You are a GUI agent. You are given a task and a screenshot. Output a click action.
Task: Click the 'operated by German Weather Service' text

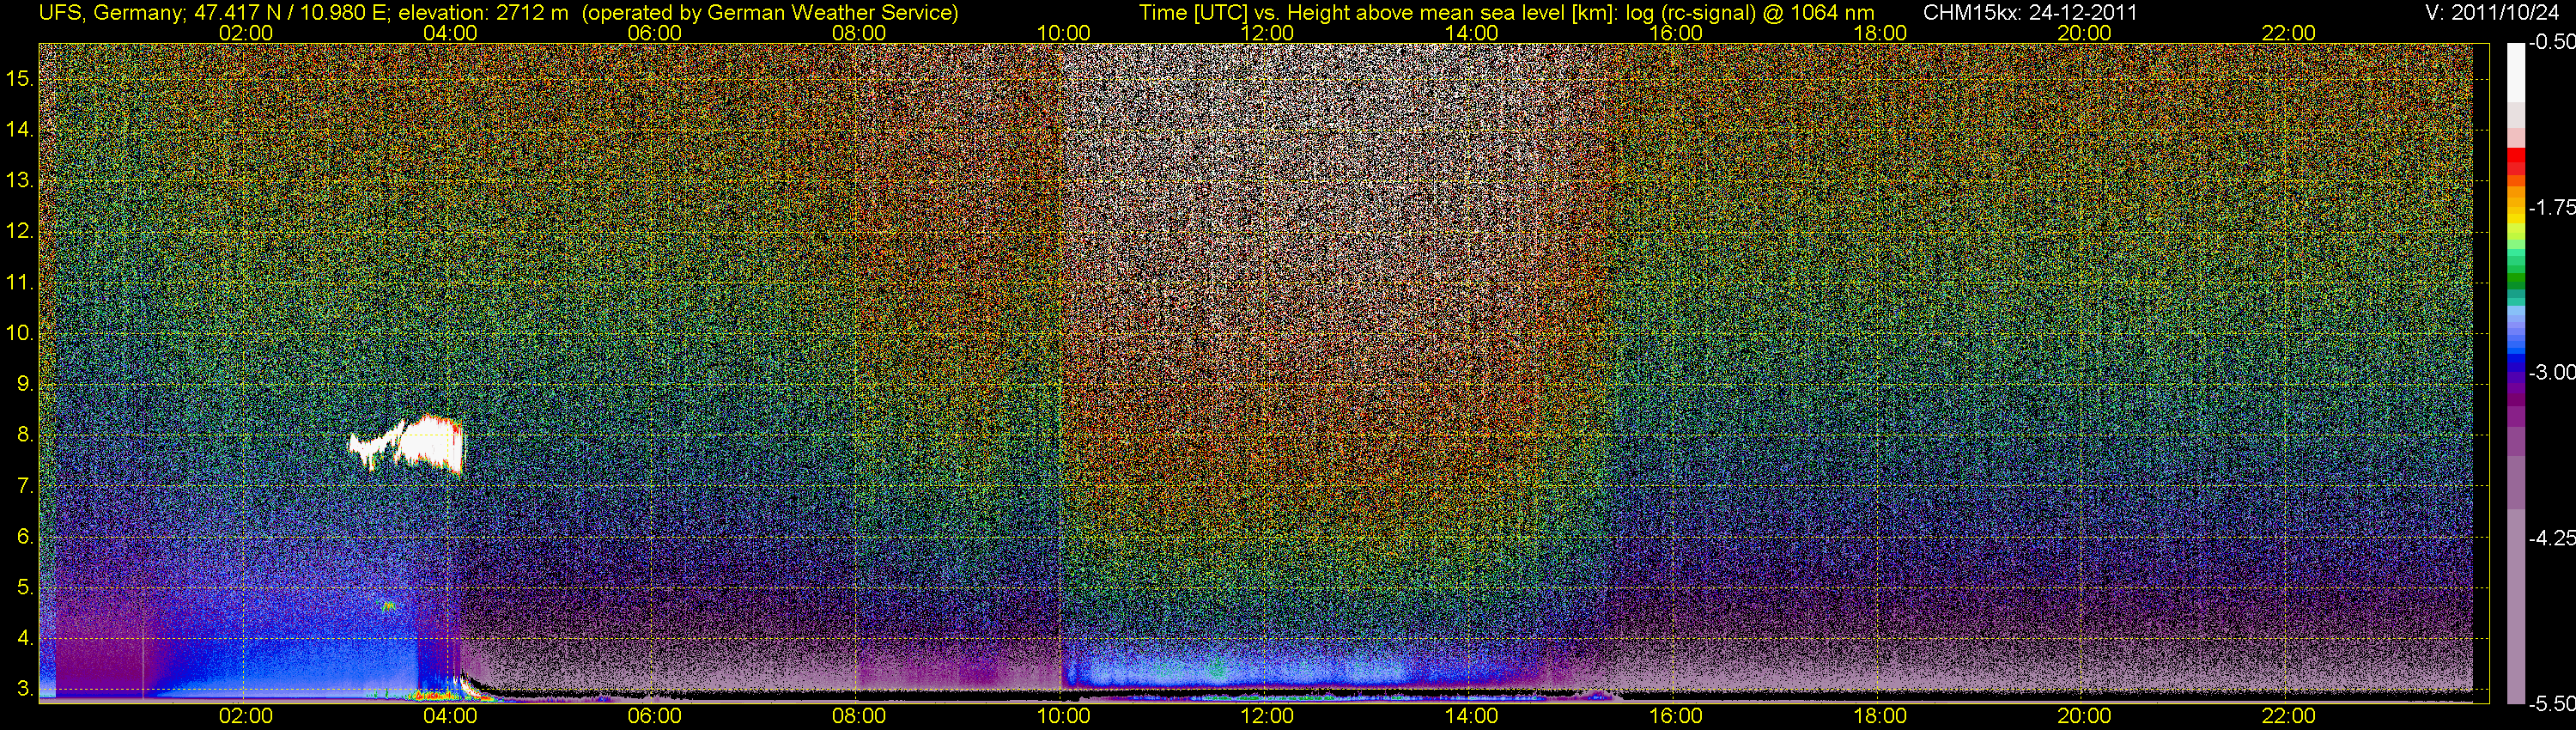point(770,13)
